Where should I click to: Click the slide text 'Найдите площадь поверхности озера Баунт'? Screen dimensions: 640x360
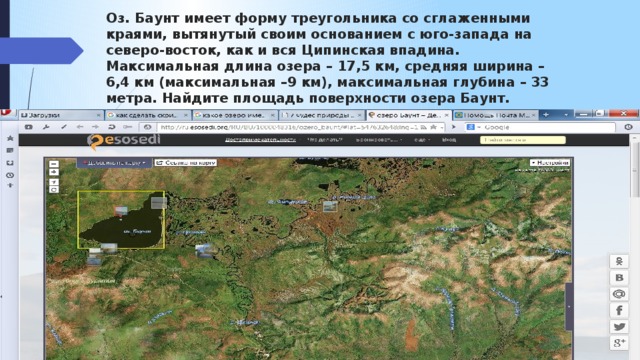(336, 98)
